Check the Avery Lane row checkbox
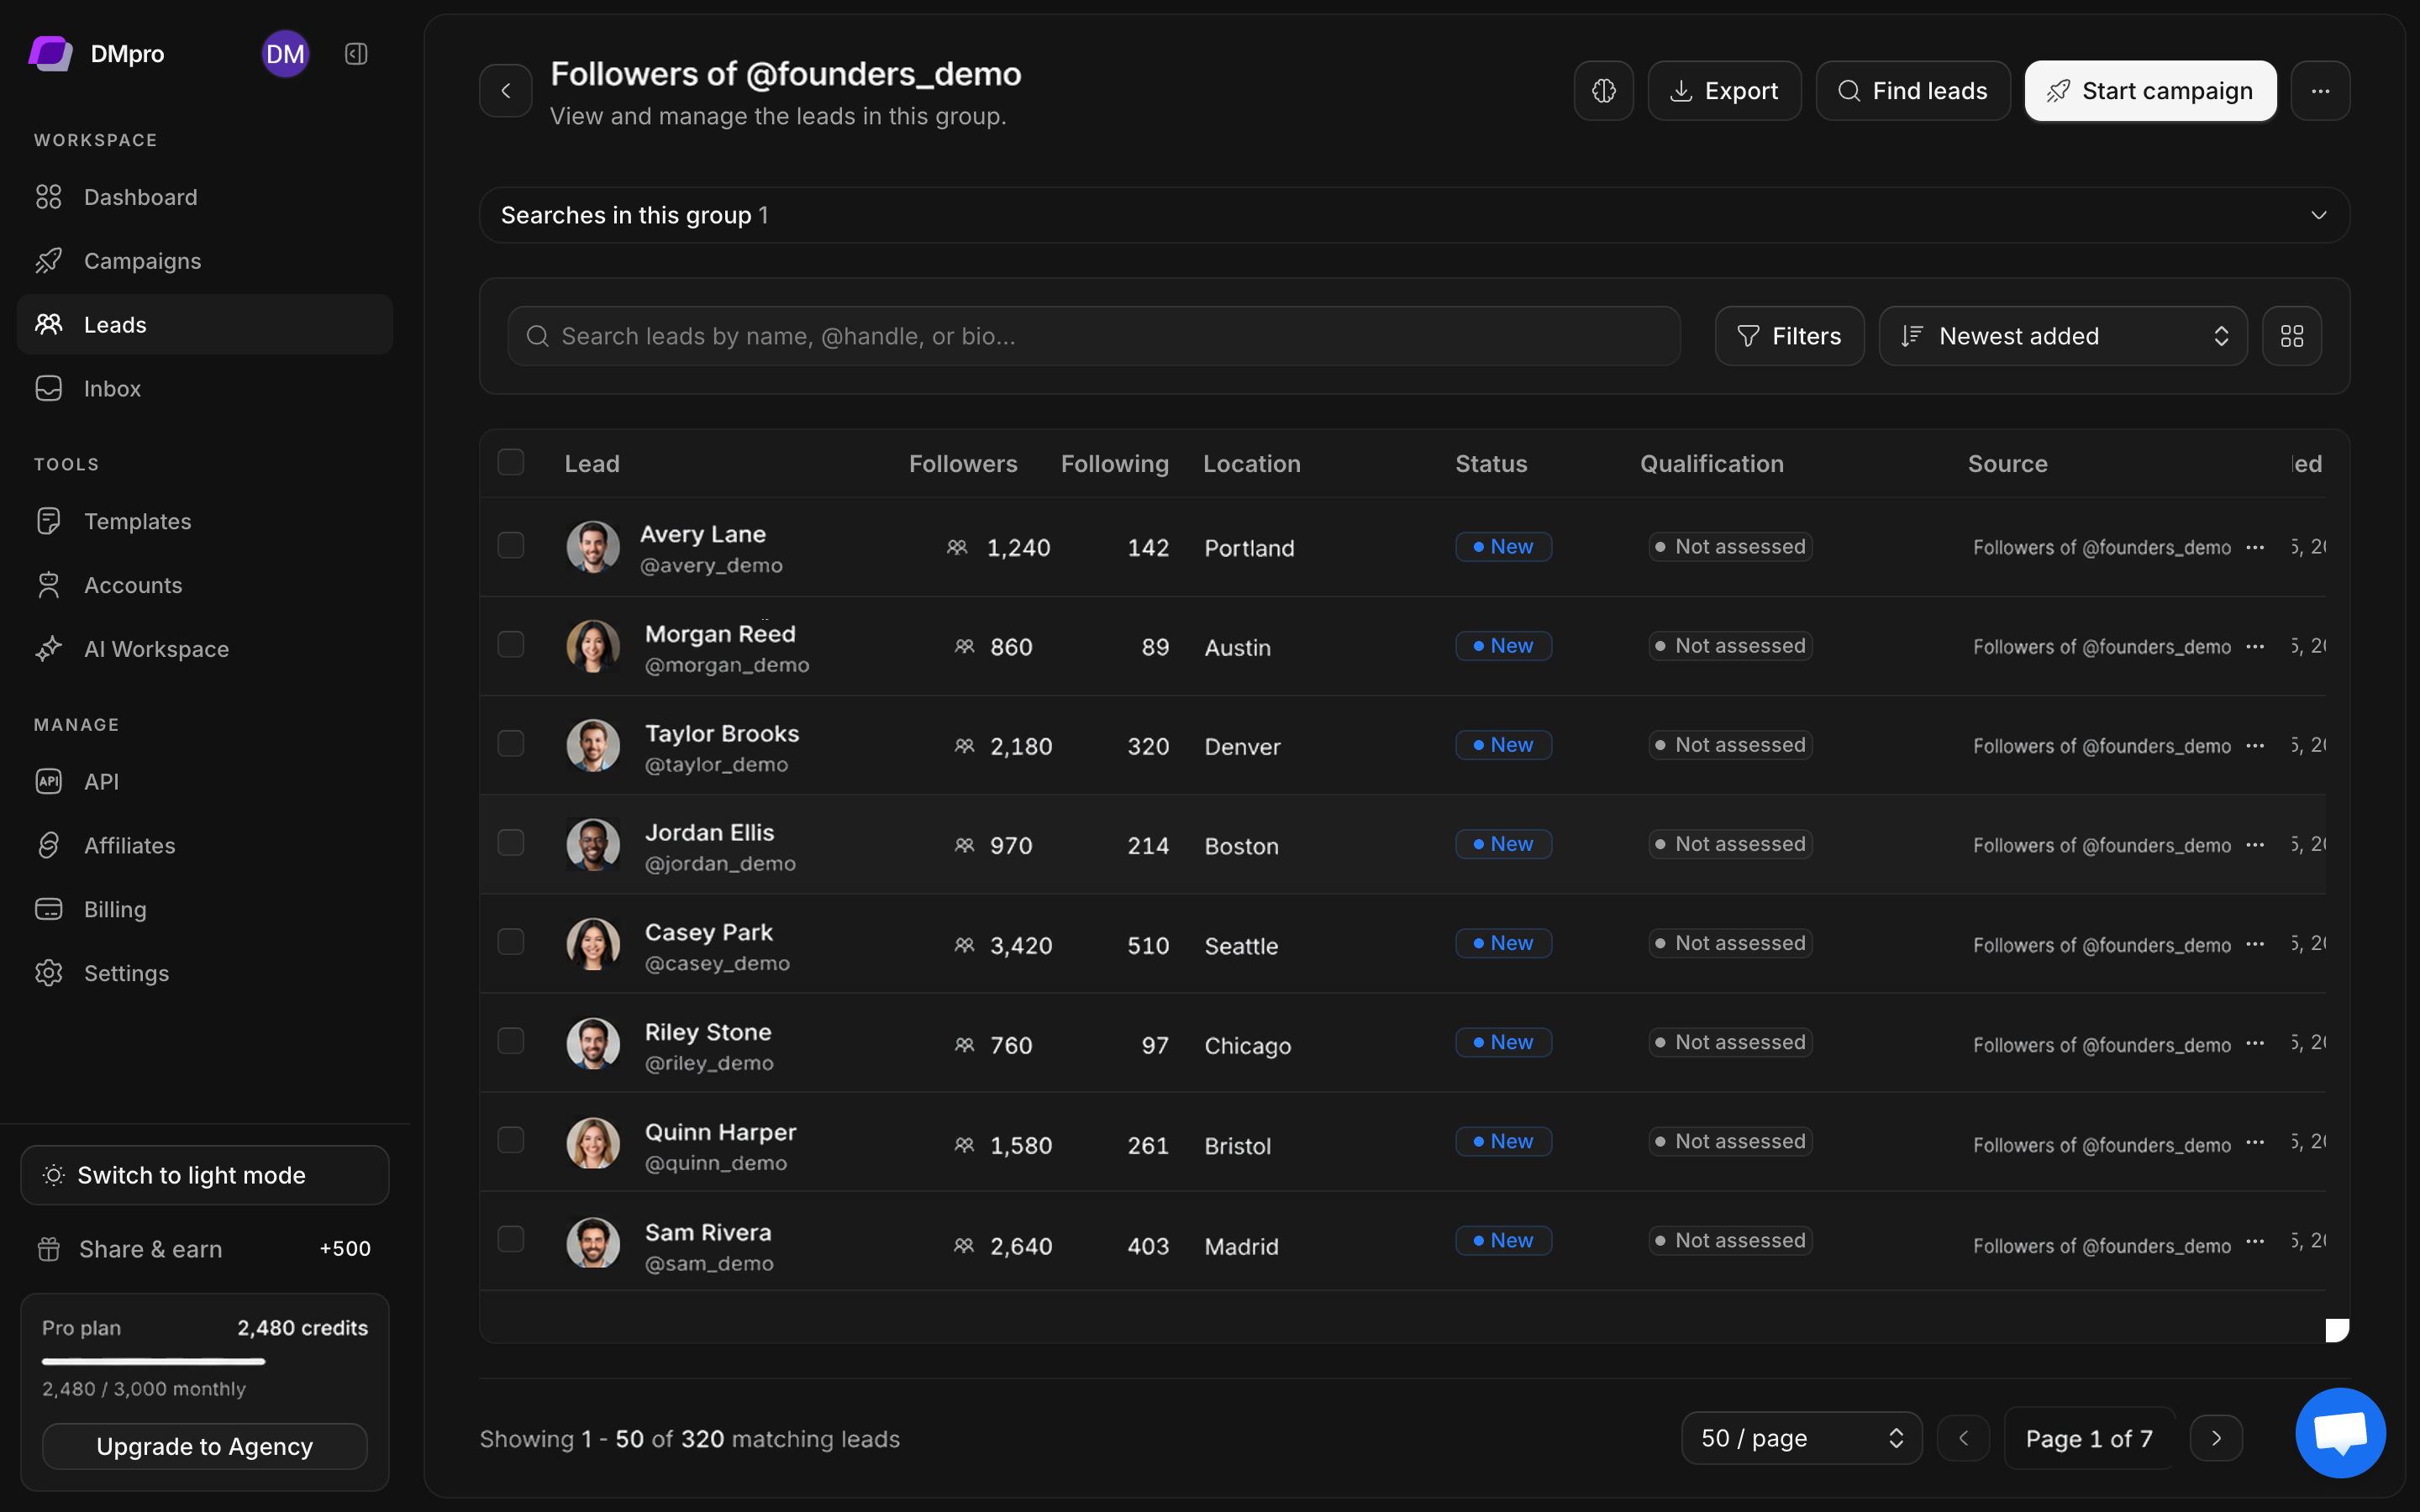Image resolution: width=2420 pixels, height=1512 pixels. click(x=511, y=545)
